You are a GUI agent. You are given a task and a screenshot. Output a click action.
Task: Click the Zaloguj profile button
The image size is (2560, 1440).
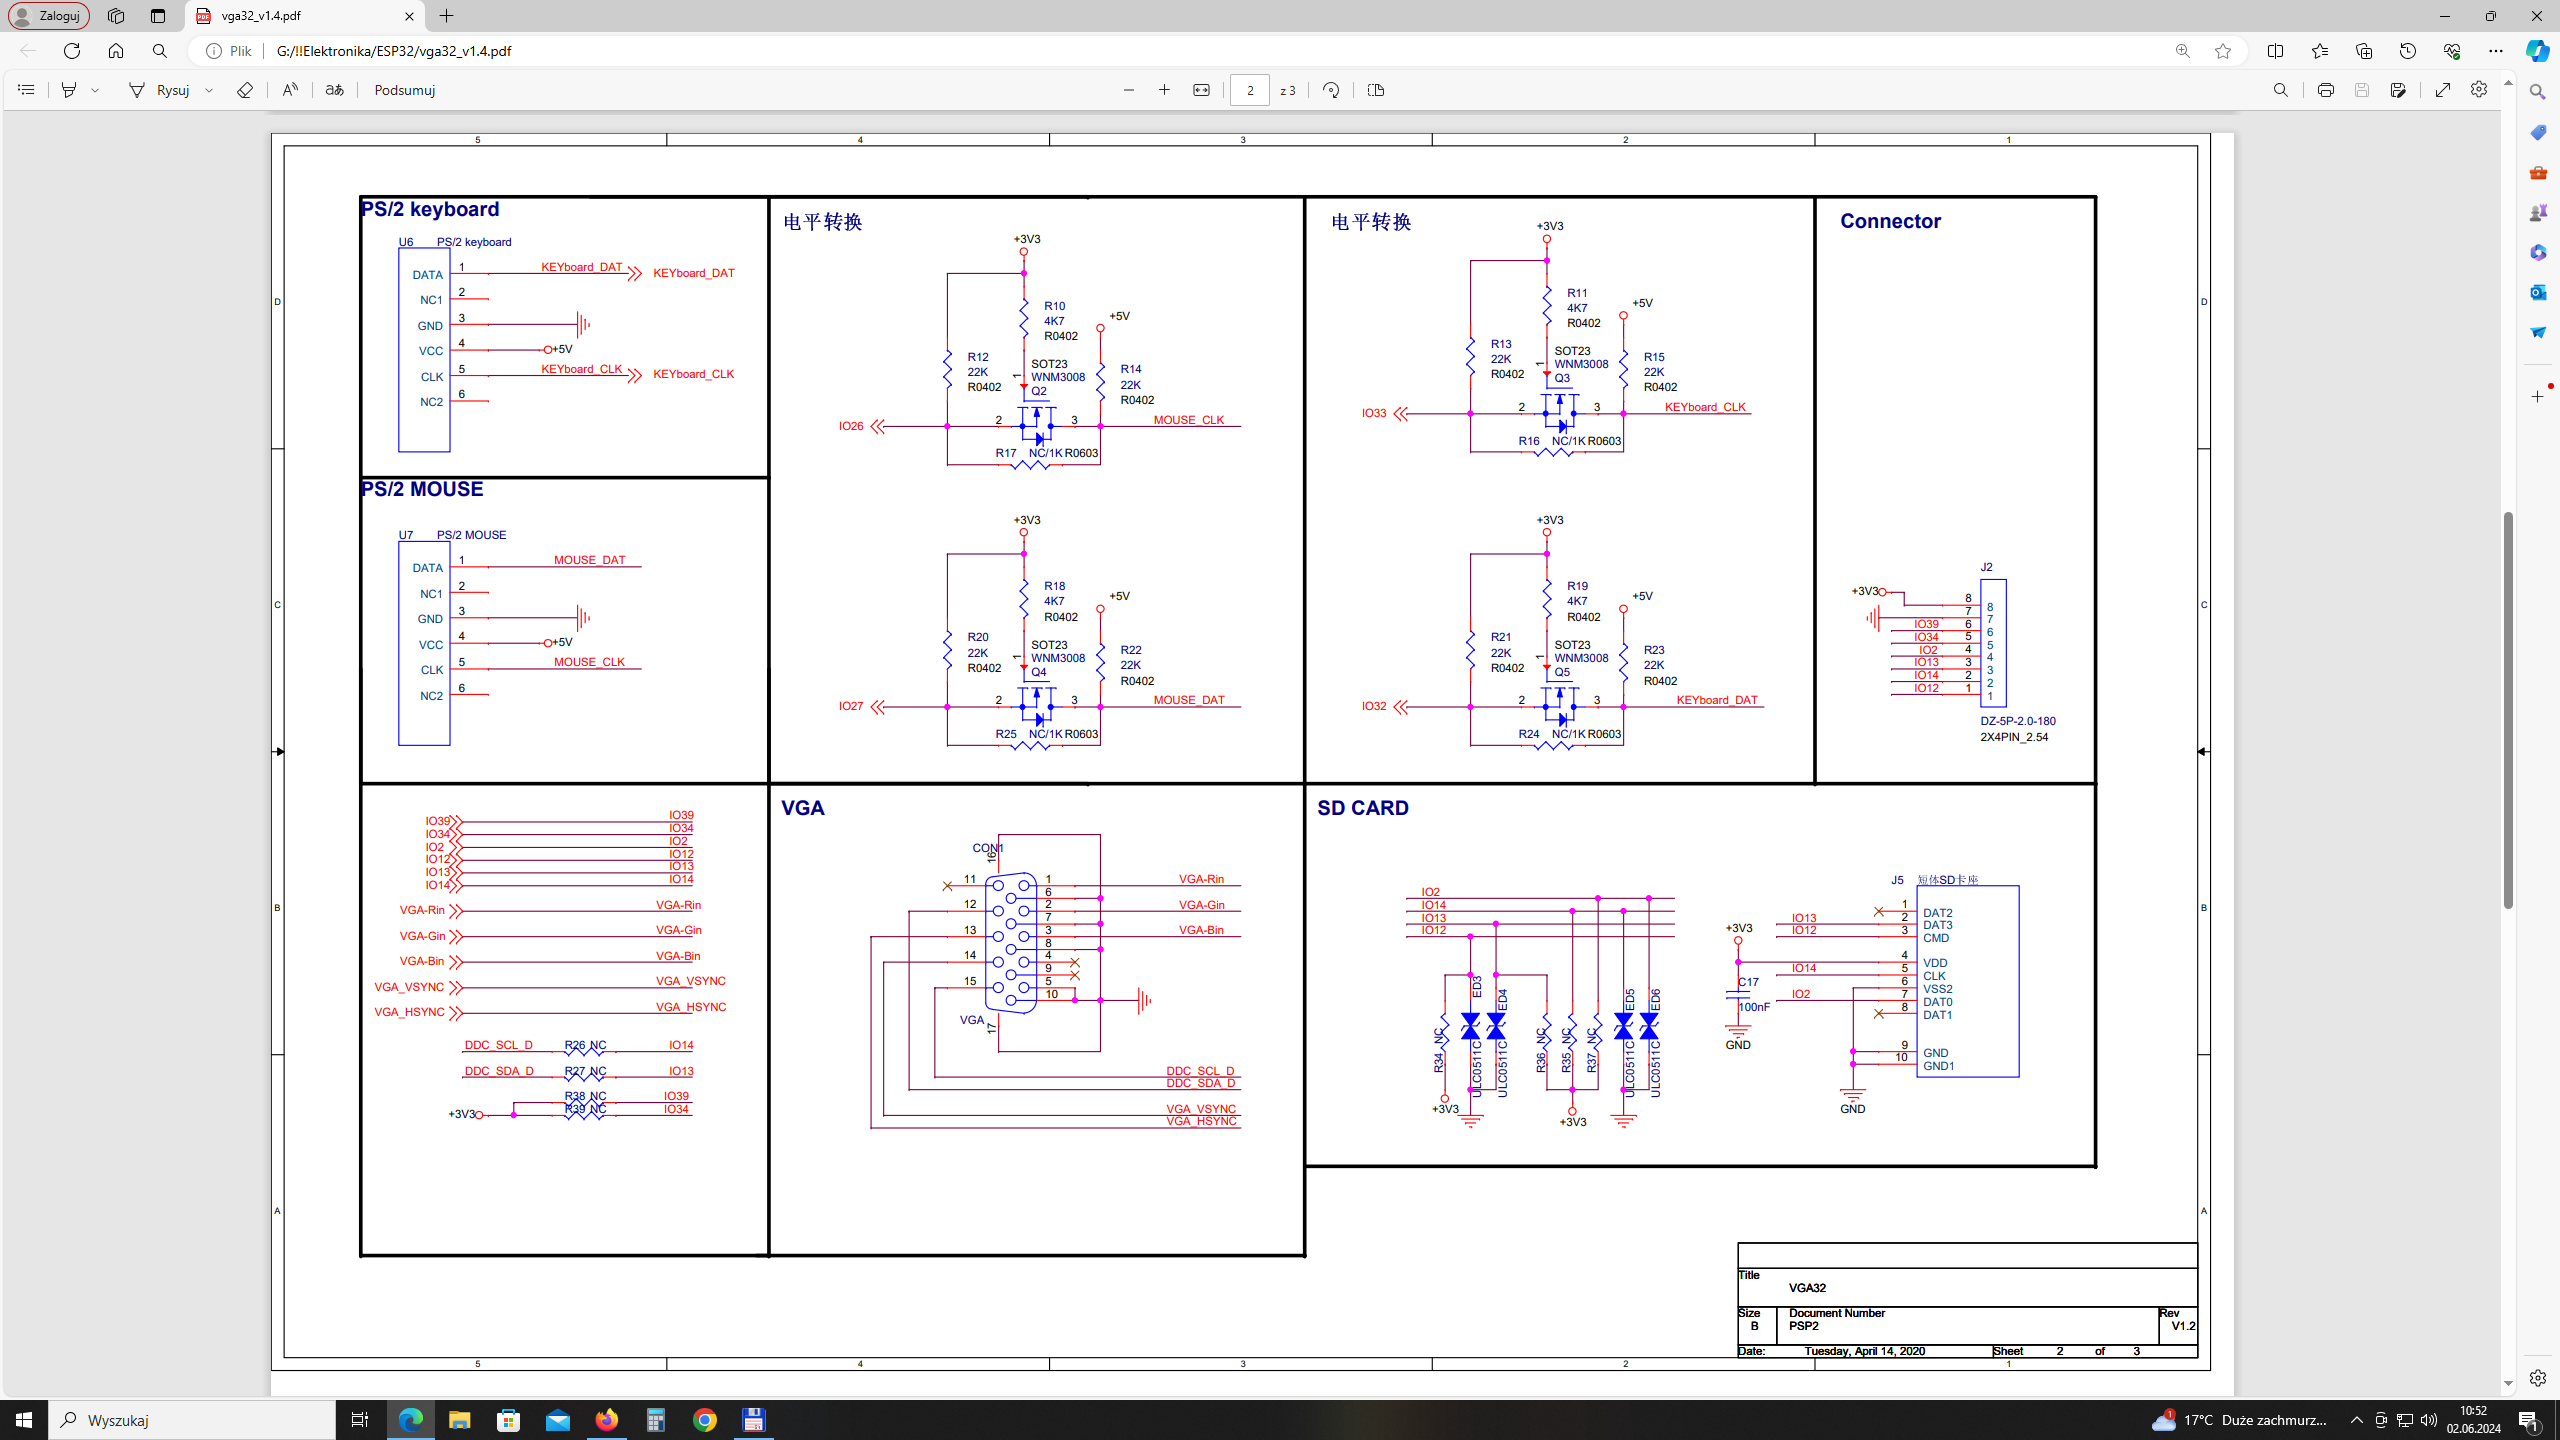49,16
